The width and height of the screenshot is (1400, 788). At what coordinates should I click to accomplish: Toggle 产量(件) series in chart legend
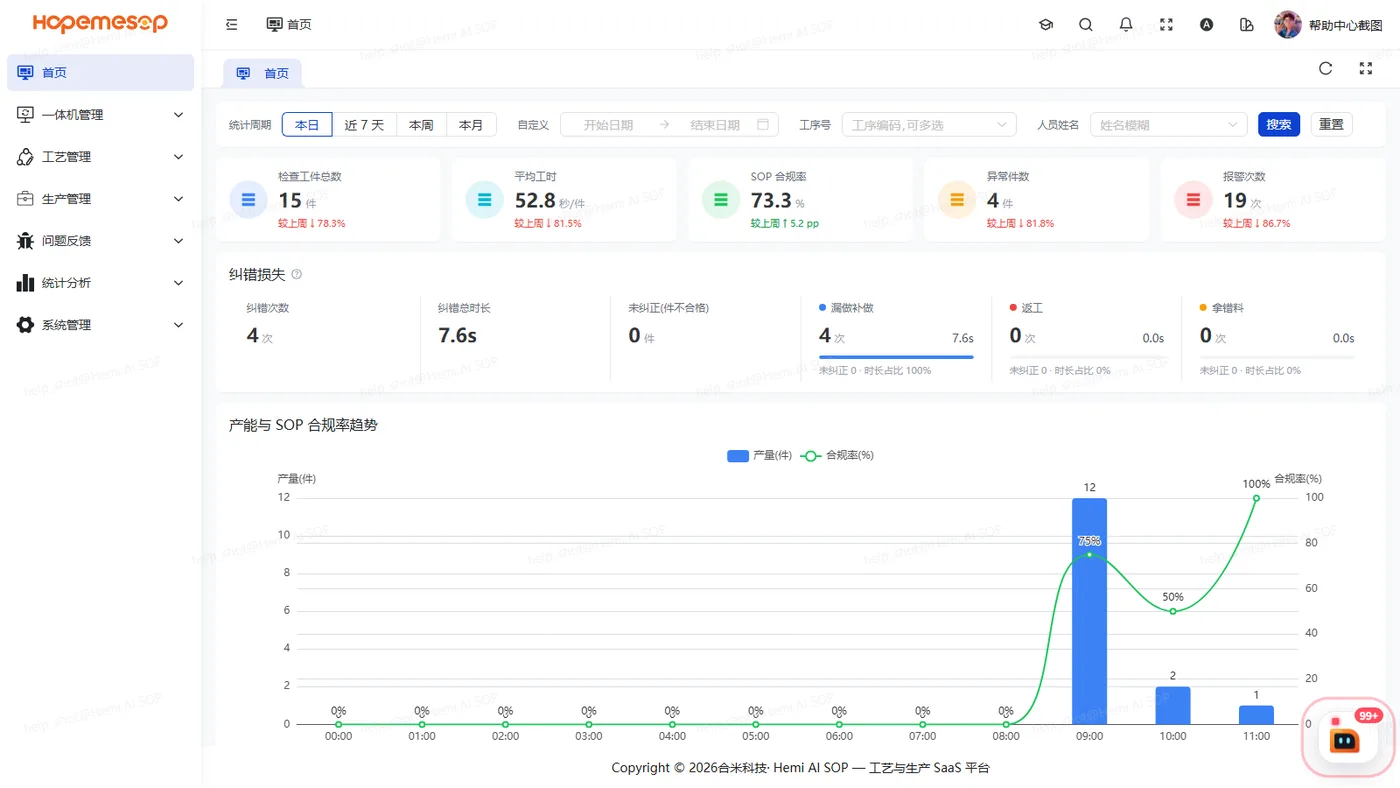point(760,455)
